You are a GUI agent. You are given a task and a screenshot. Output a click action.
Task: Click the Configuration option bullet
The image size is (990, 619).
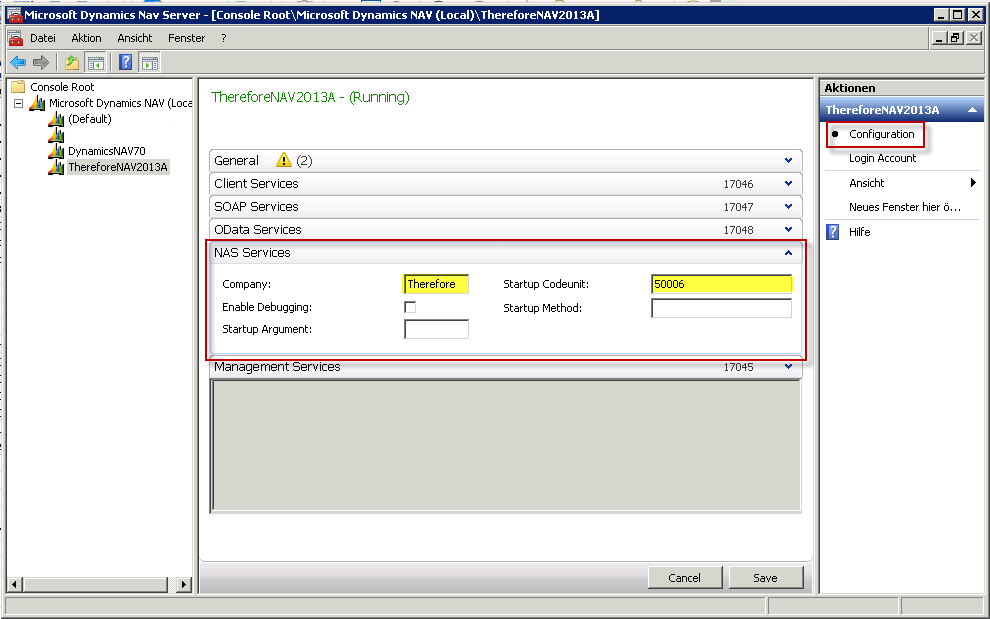tap(835, 133)
